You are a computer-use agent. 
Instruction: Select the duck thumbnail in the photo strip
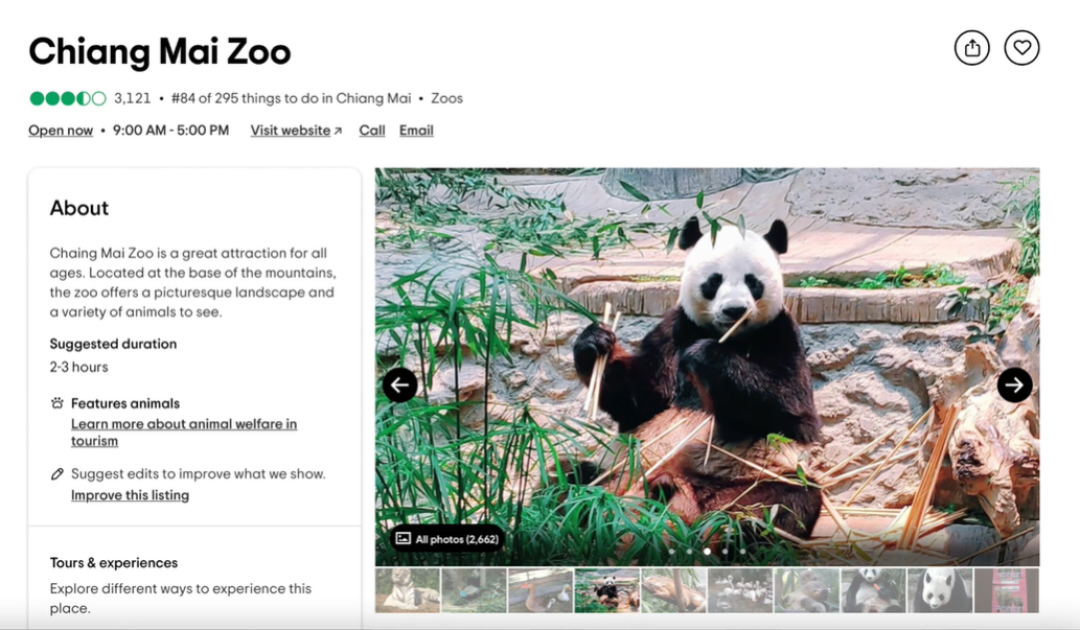(x=540, y=590)
